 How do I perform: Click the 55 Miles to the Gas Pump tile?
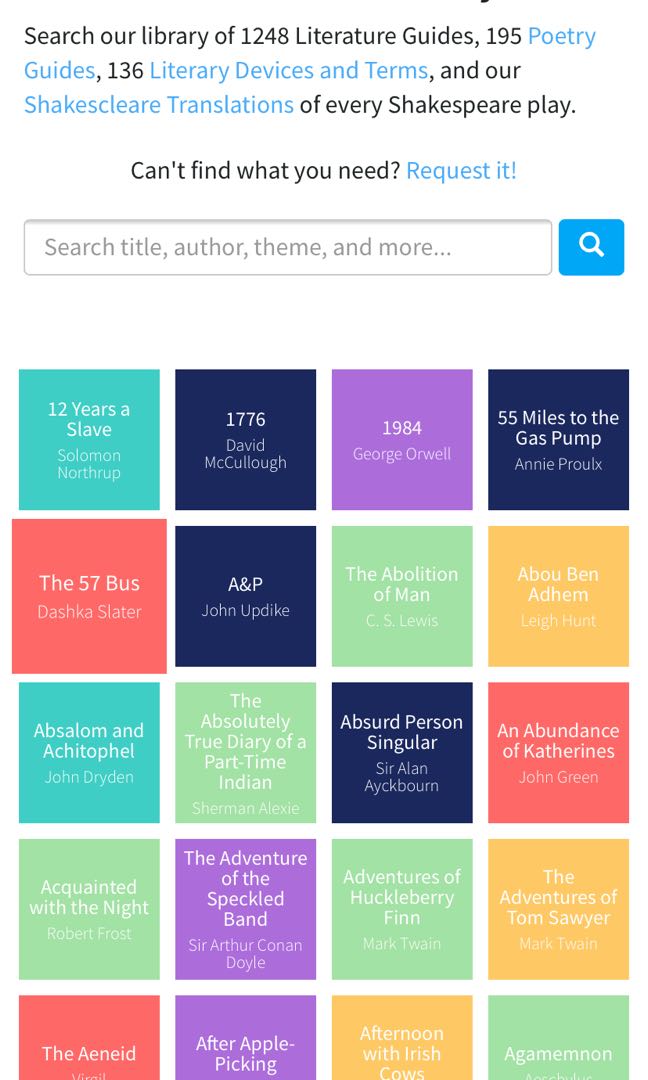pos(558,440)
